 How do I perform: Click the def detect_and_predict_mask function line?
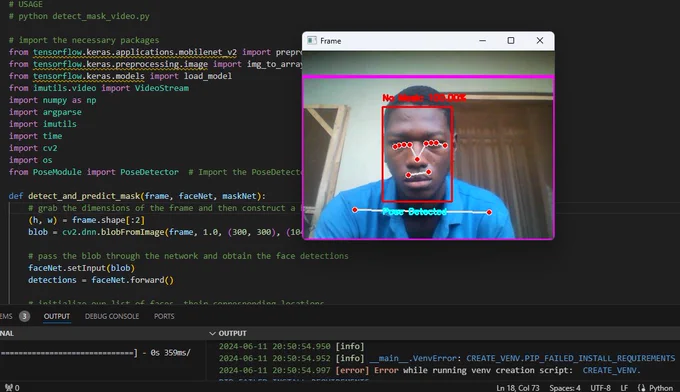pos(137,196)
